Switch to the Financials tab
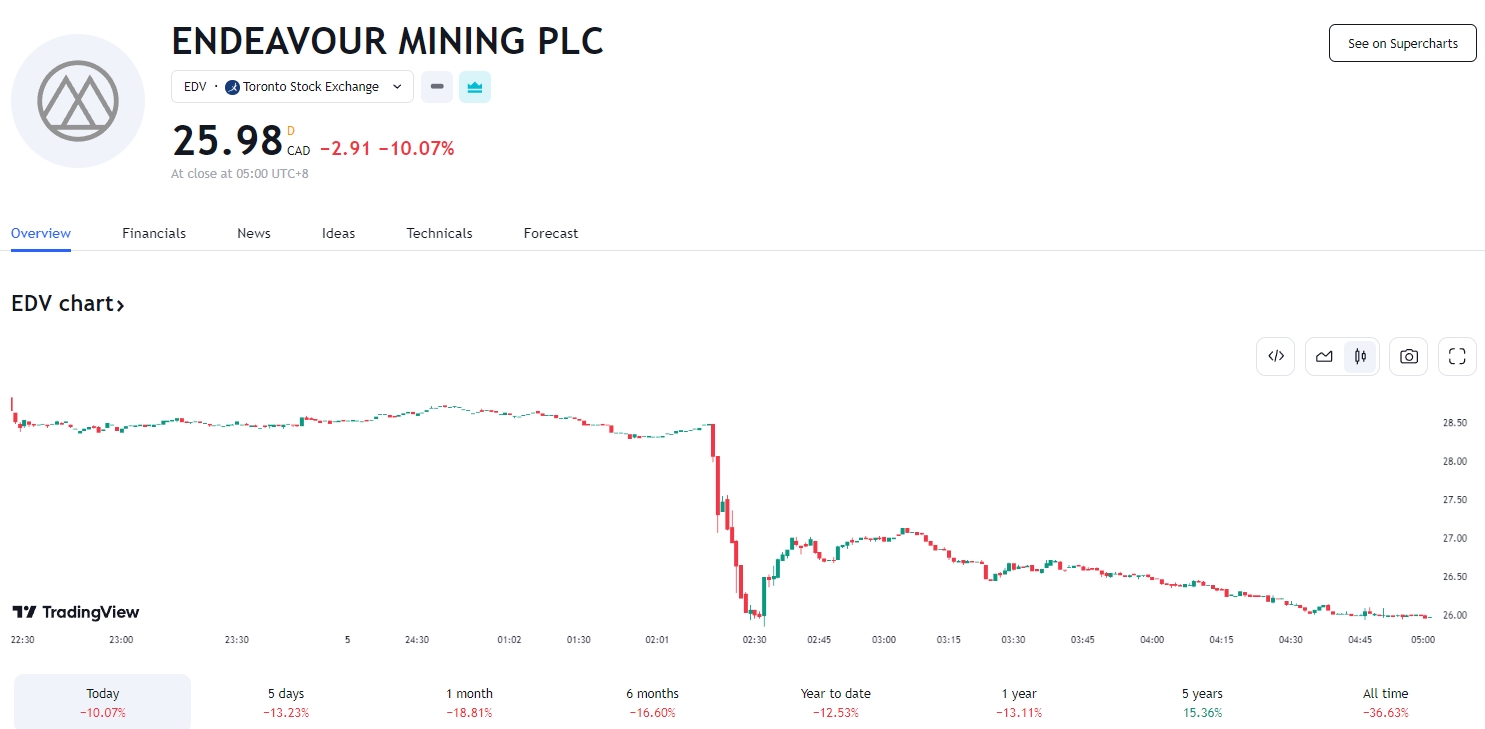 point(153,233)
